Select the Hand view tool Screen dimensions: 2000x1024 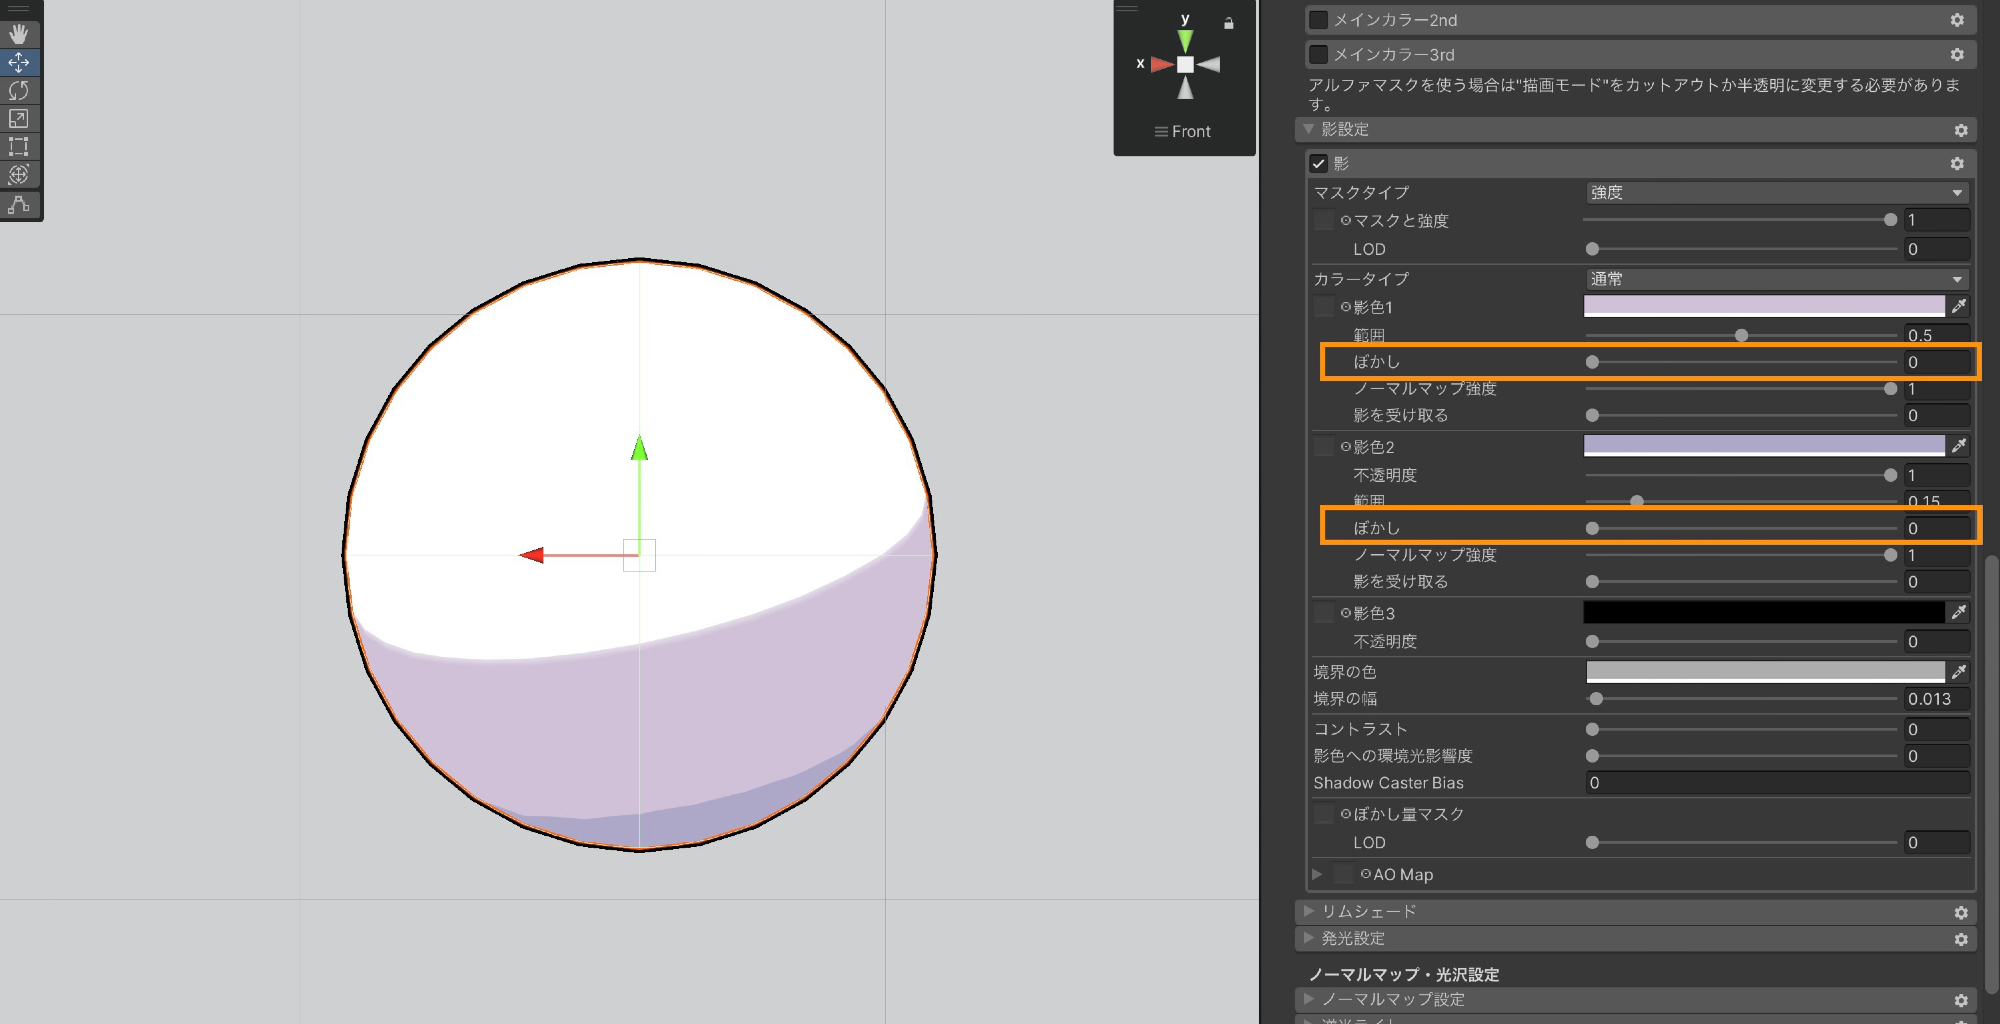pos(19,34)
